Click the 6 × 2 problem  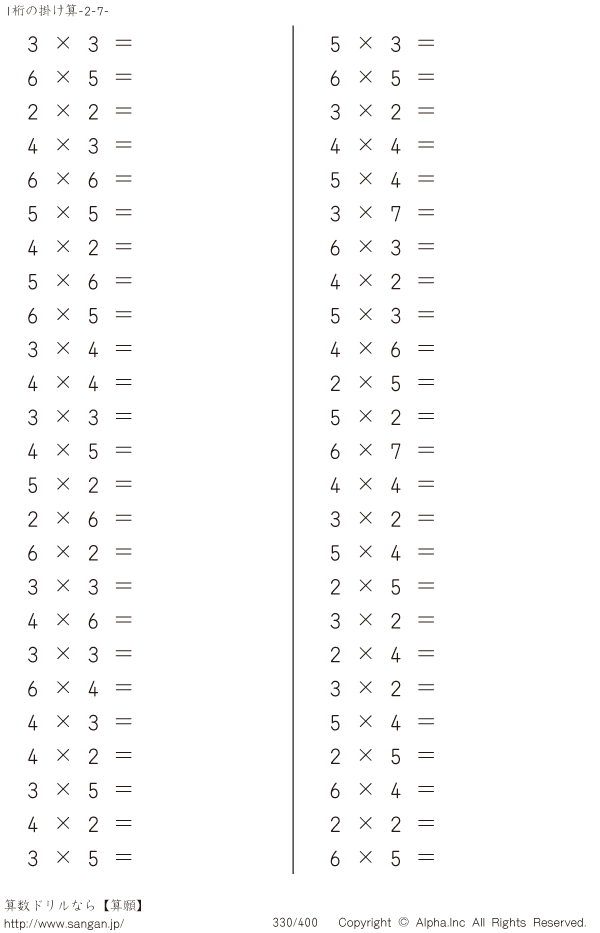pyautogui.click(x=80, y=553)
